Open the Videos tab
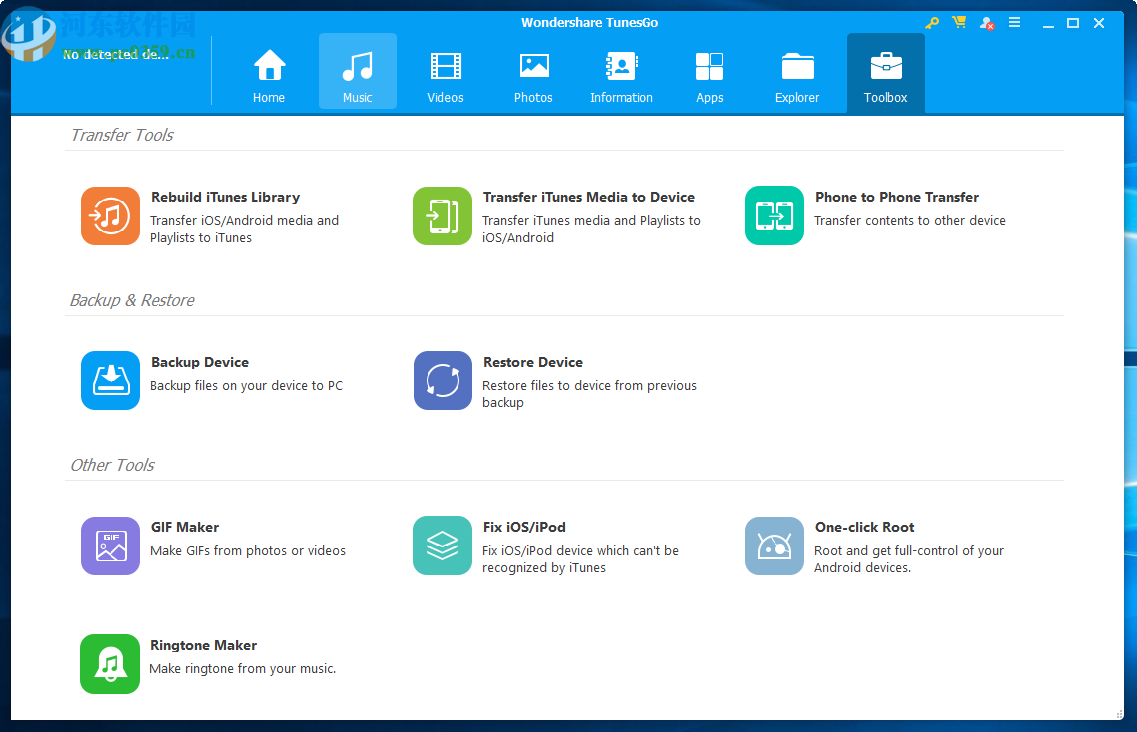The width and height of the screenshot is (1137, 732). pos(445,76)
